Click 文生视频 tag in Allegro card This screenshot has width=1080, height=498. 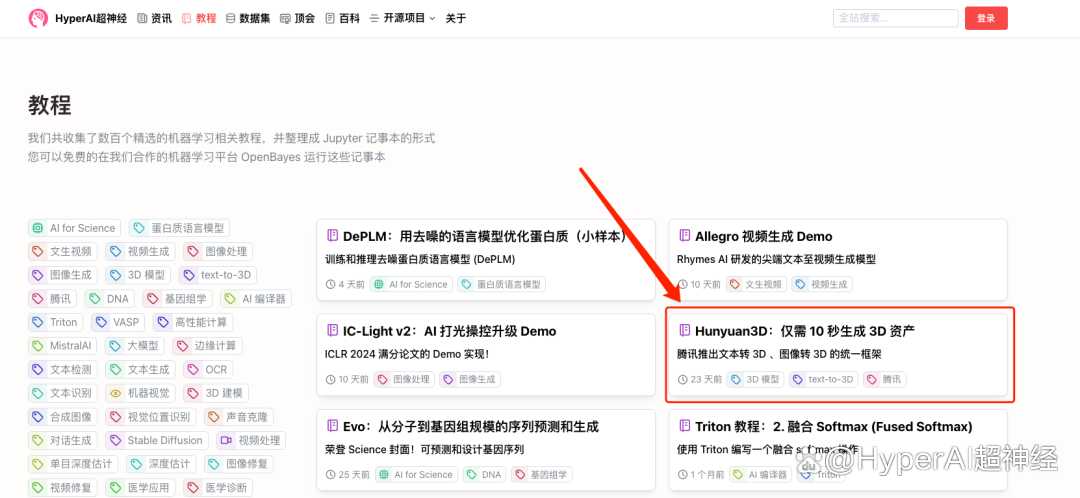[757, 284]
